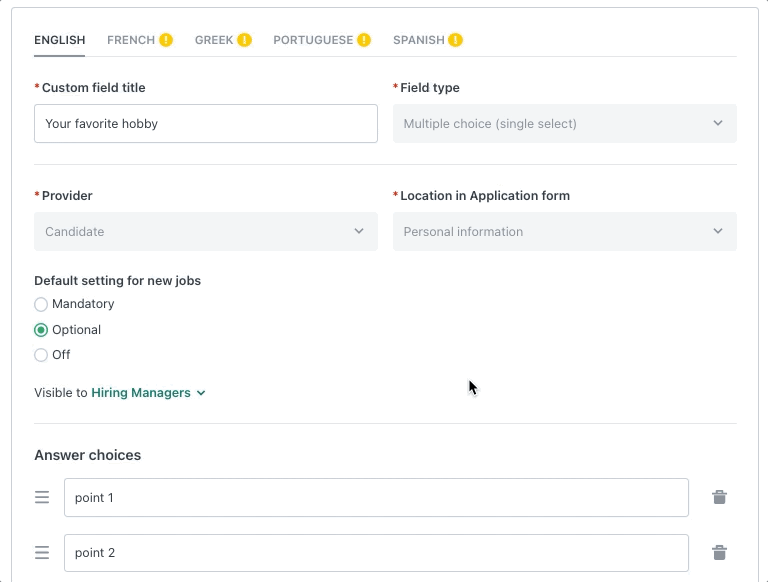The width and height of the screenshot is (768, 582).
Task: Click the point 1 answer text field
Action: pyautogui.click(x=375, y=497)
